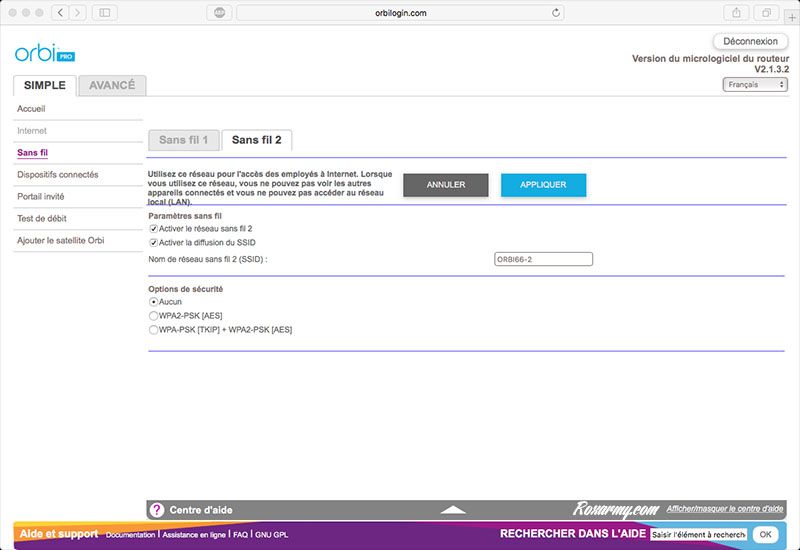Screen dimensions: 800x550
Task: Open the Français language dropdown
Action: point(755,85)
